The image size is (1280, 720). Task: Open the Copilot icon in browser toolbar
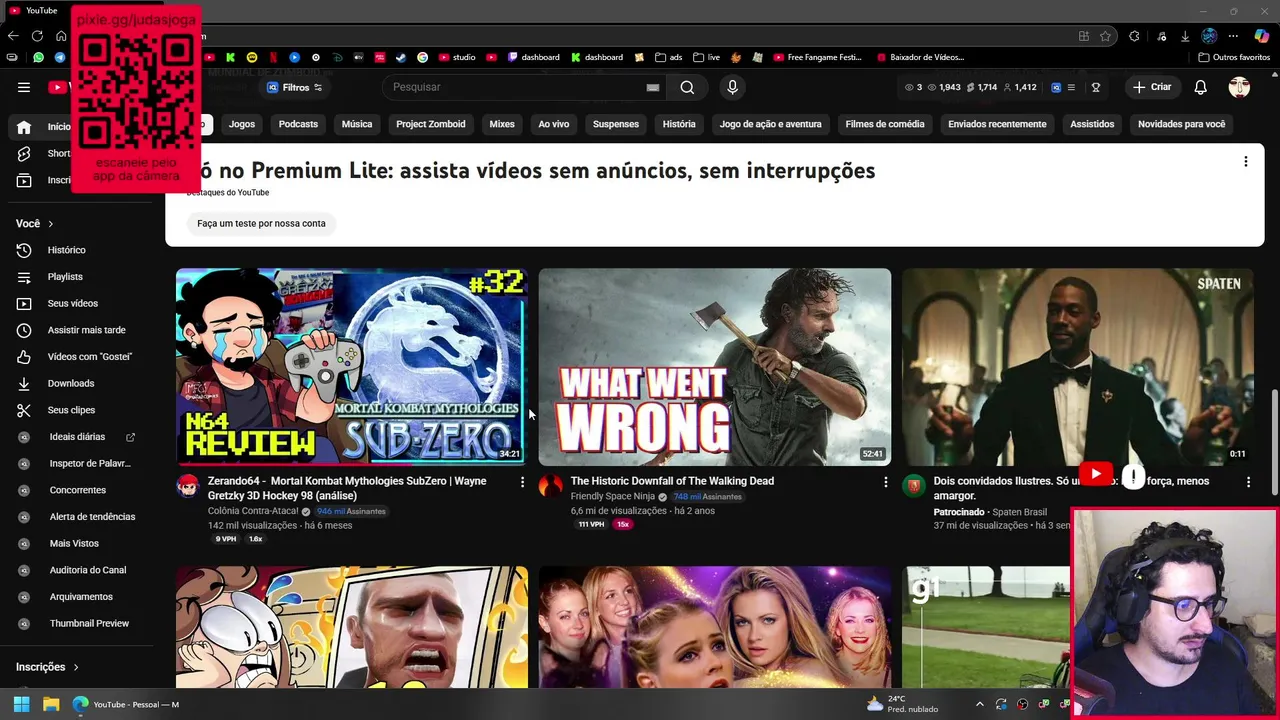click(1261, 36)
